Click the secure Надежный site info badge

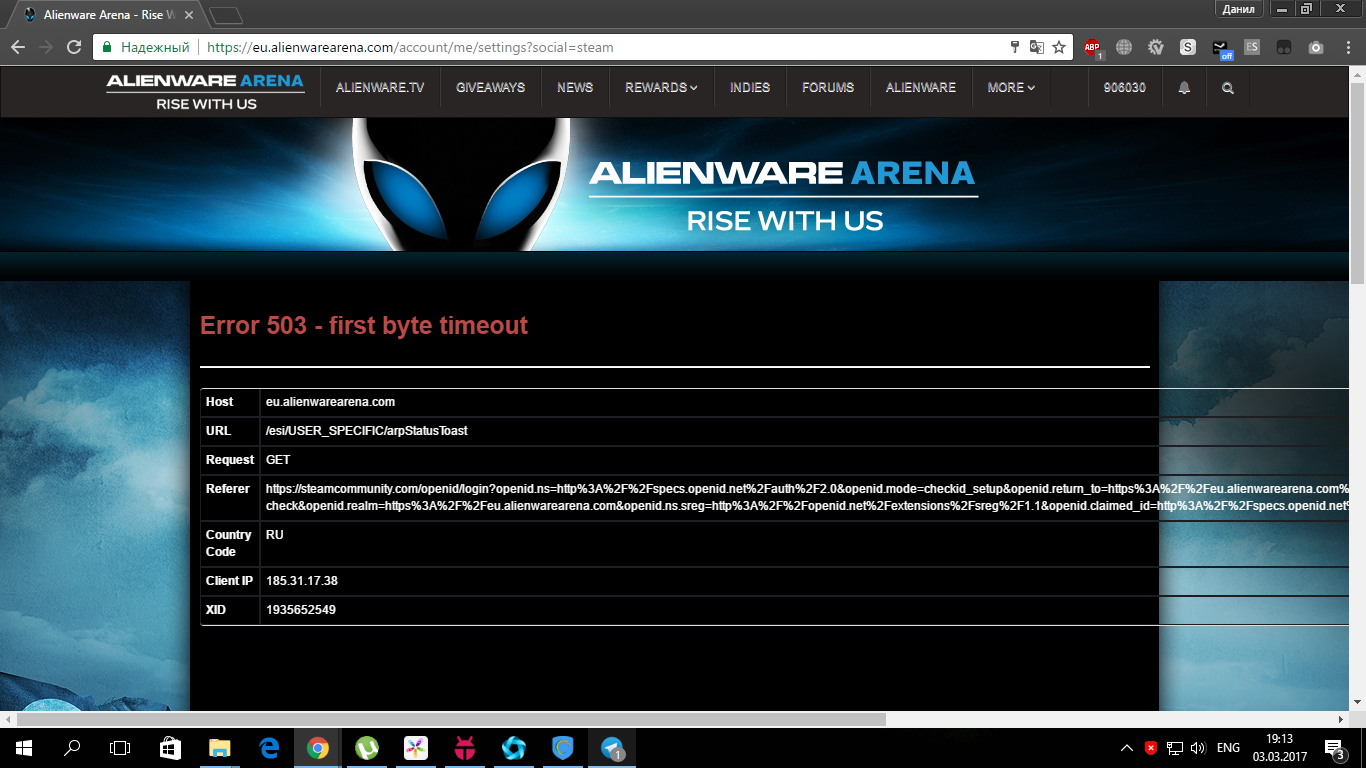[x=147, y=47]
